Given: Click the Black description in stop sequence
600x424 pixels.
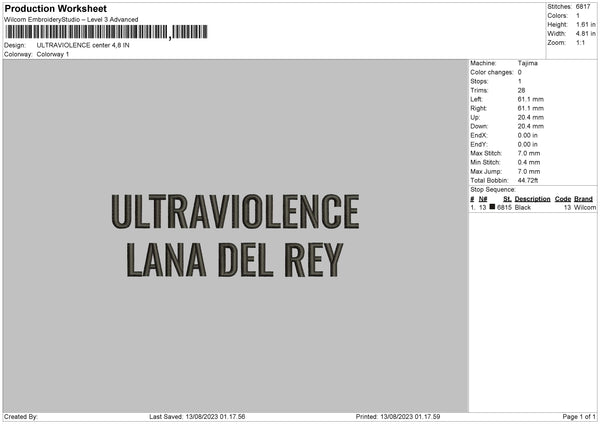Looking at the screenshot, I should pyautogui.click(x=523, y=207).
